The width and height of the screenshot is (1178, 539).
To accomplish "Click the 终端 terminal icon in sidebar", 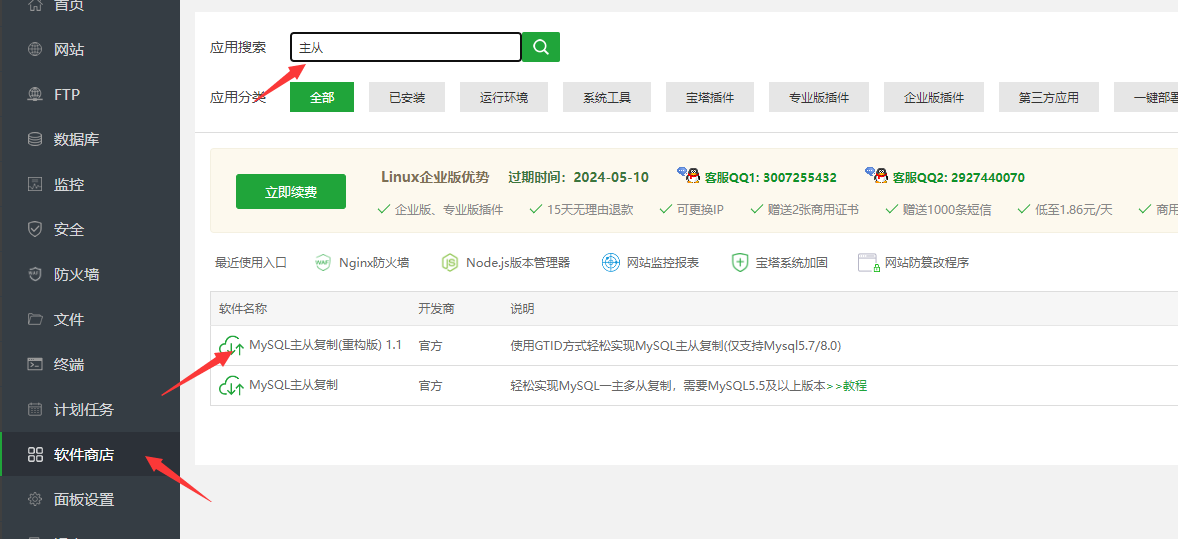I will coord(35,364).
